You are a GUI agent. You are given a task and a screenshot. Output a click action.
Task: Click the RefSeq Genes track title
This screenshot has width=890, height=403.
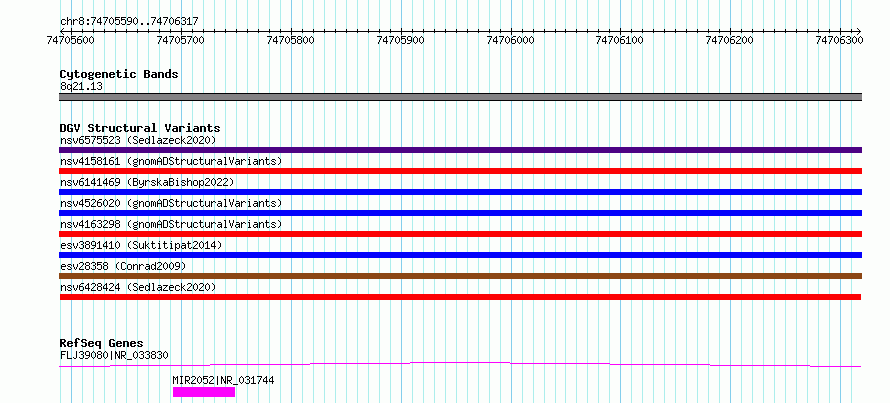pos(101,343)
